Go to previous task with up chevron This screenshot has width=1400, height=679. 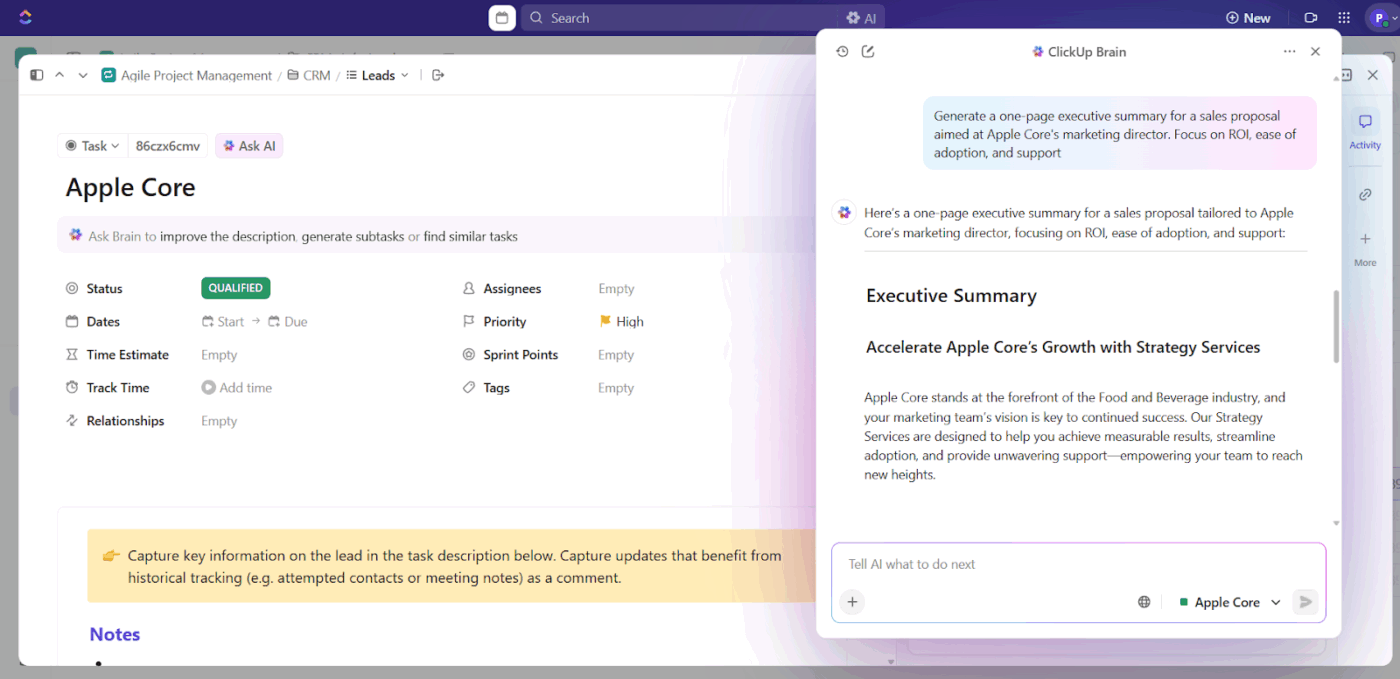click(60, 75)
